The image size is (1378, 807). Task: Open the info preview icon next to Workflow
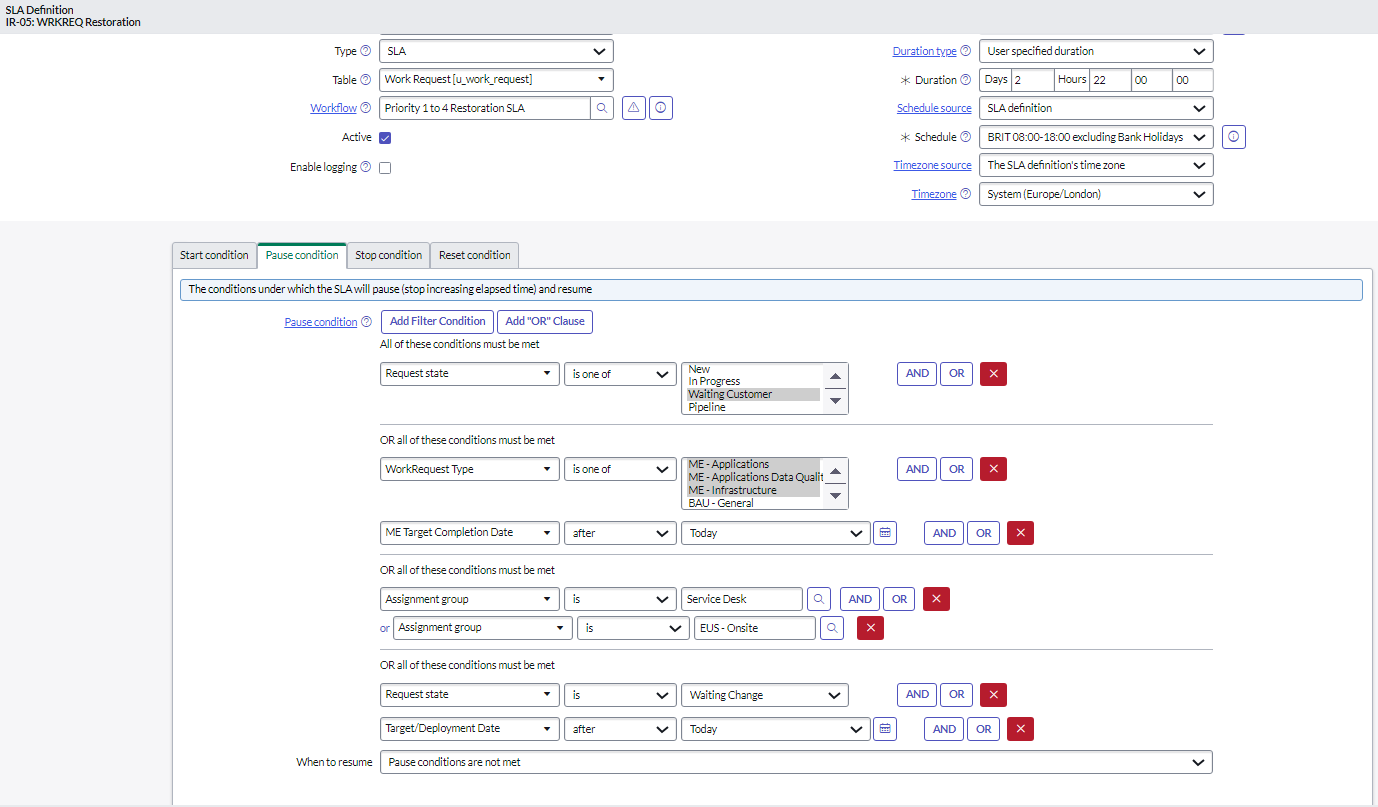coord(660,107)
